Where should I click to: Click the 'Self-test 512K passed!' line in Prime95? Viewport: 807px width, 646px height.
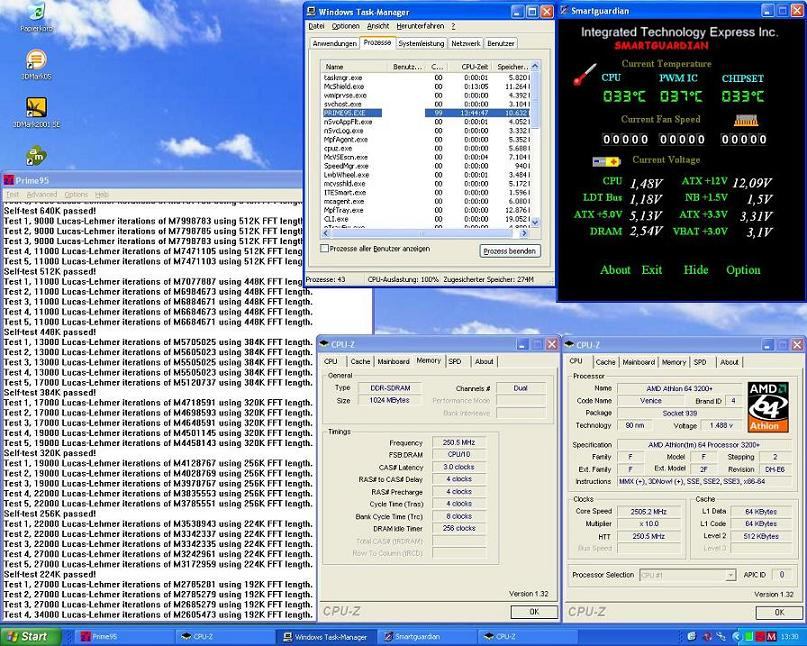point(50,271)
